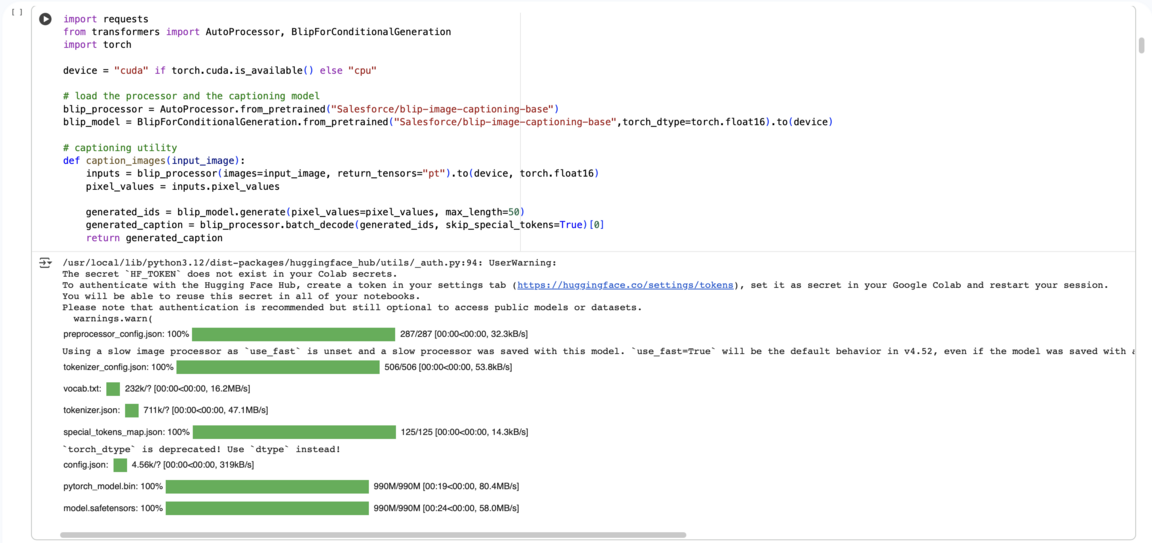This screenshot has width=1152, height=543.
Task: Click the preprocessor_config.json progress bar
Action: 293,334
